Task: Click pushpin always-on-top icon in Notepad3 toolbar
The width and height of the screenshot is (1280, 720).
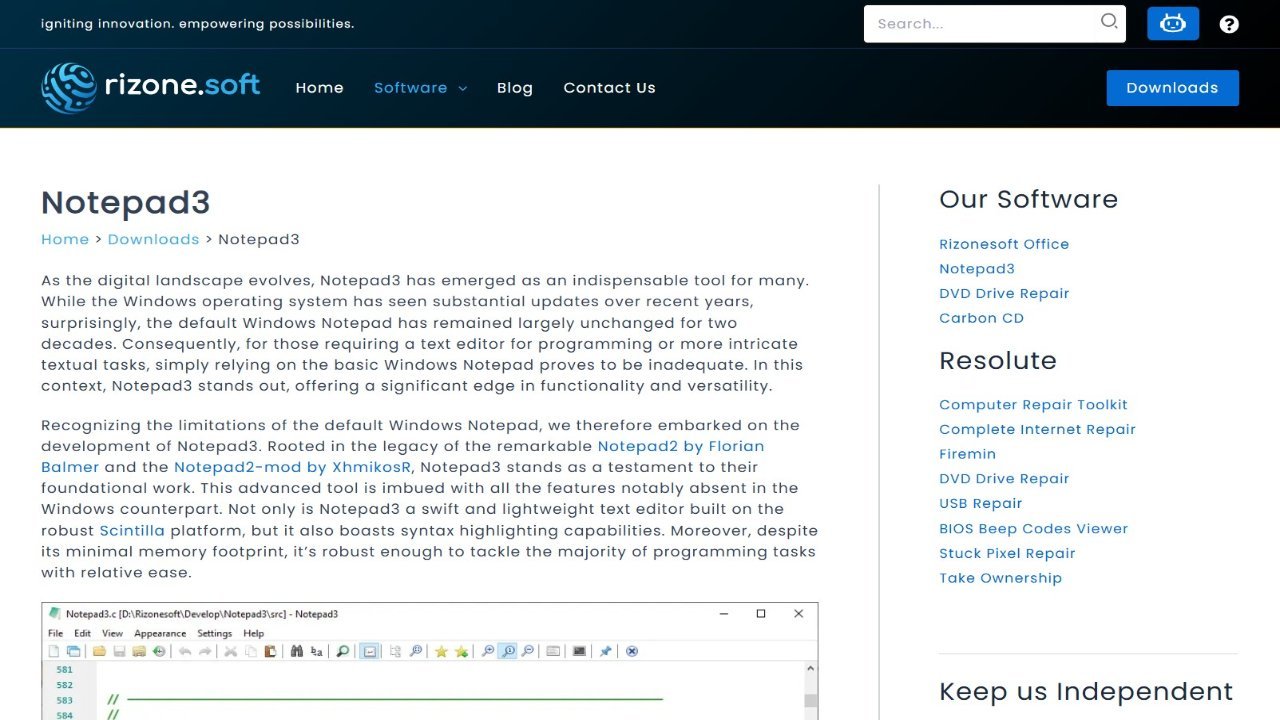Action: pos(605,651)
